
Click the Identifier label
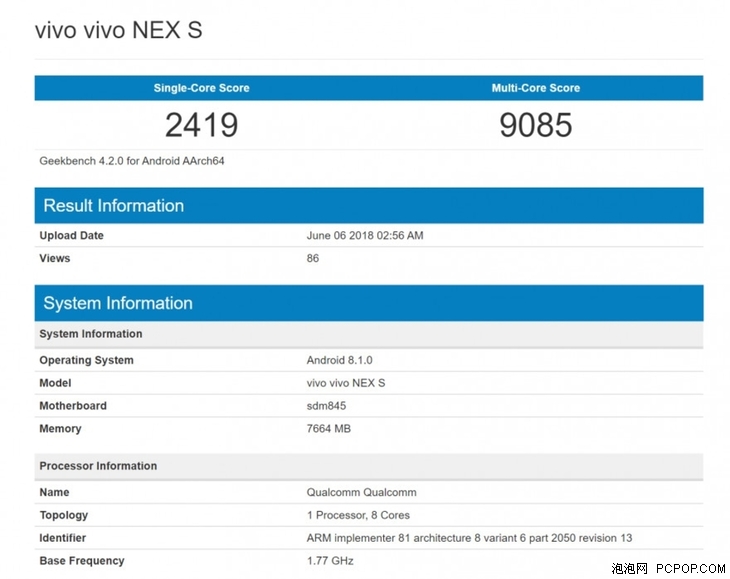(x=62, y=538)
